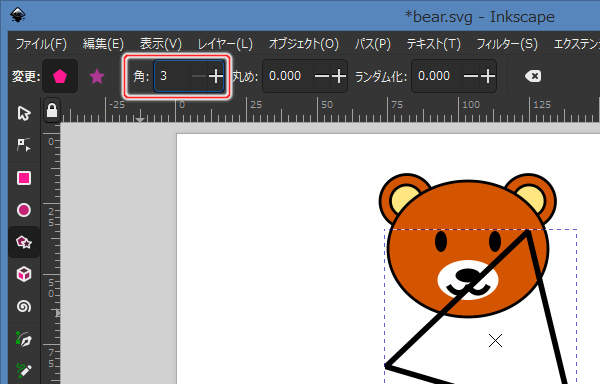
Task: Decrease ランダム化 with minus button
Action: pyautogui.click(x=471, y=76)
